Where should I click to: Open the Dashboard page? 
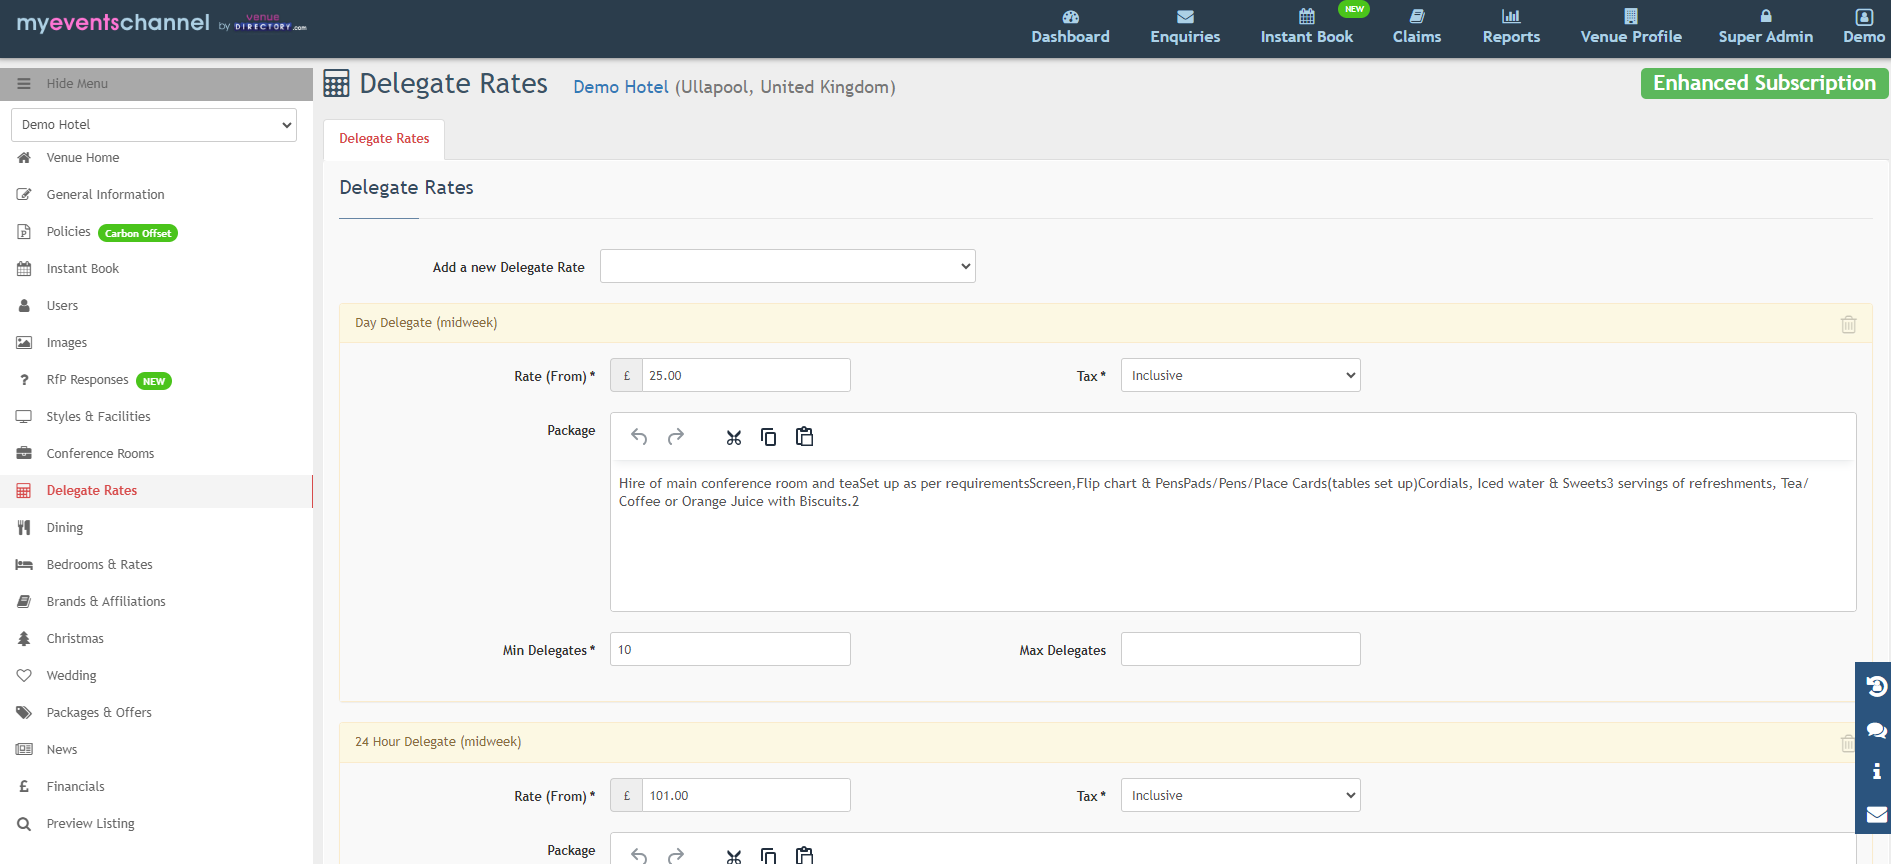point(1070,27)
